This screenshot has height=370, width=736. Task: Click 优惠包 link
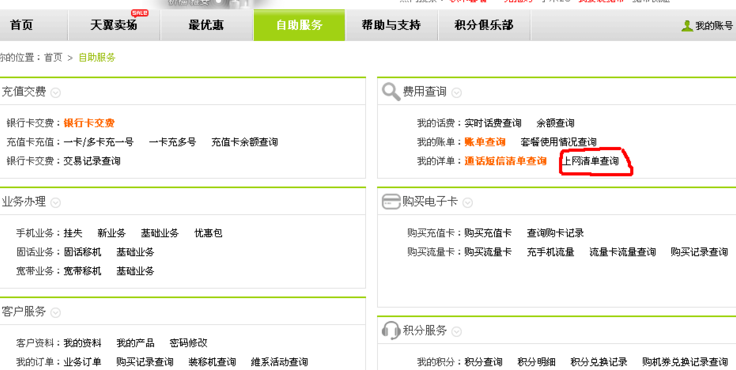(x=208, y=233)
